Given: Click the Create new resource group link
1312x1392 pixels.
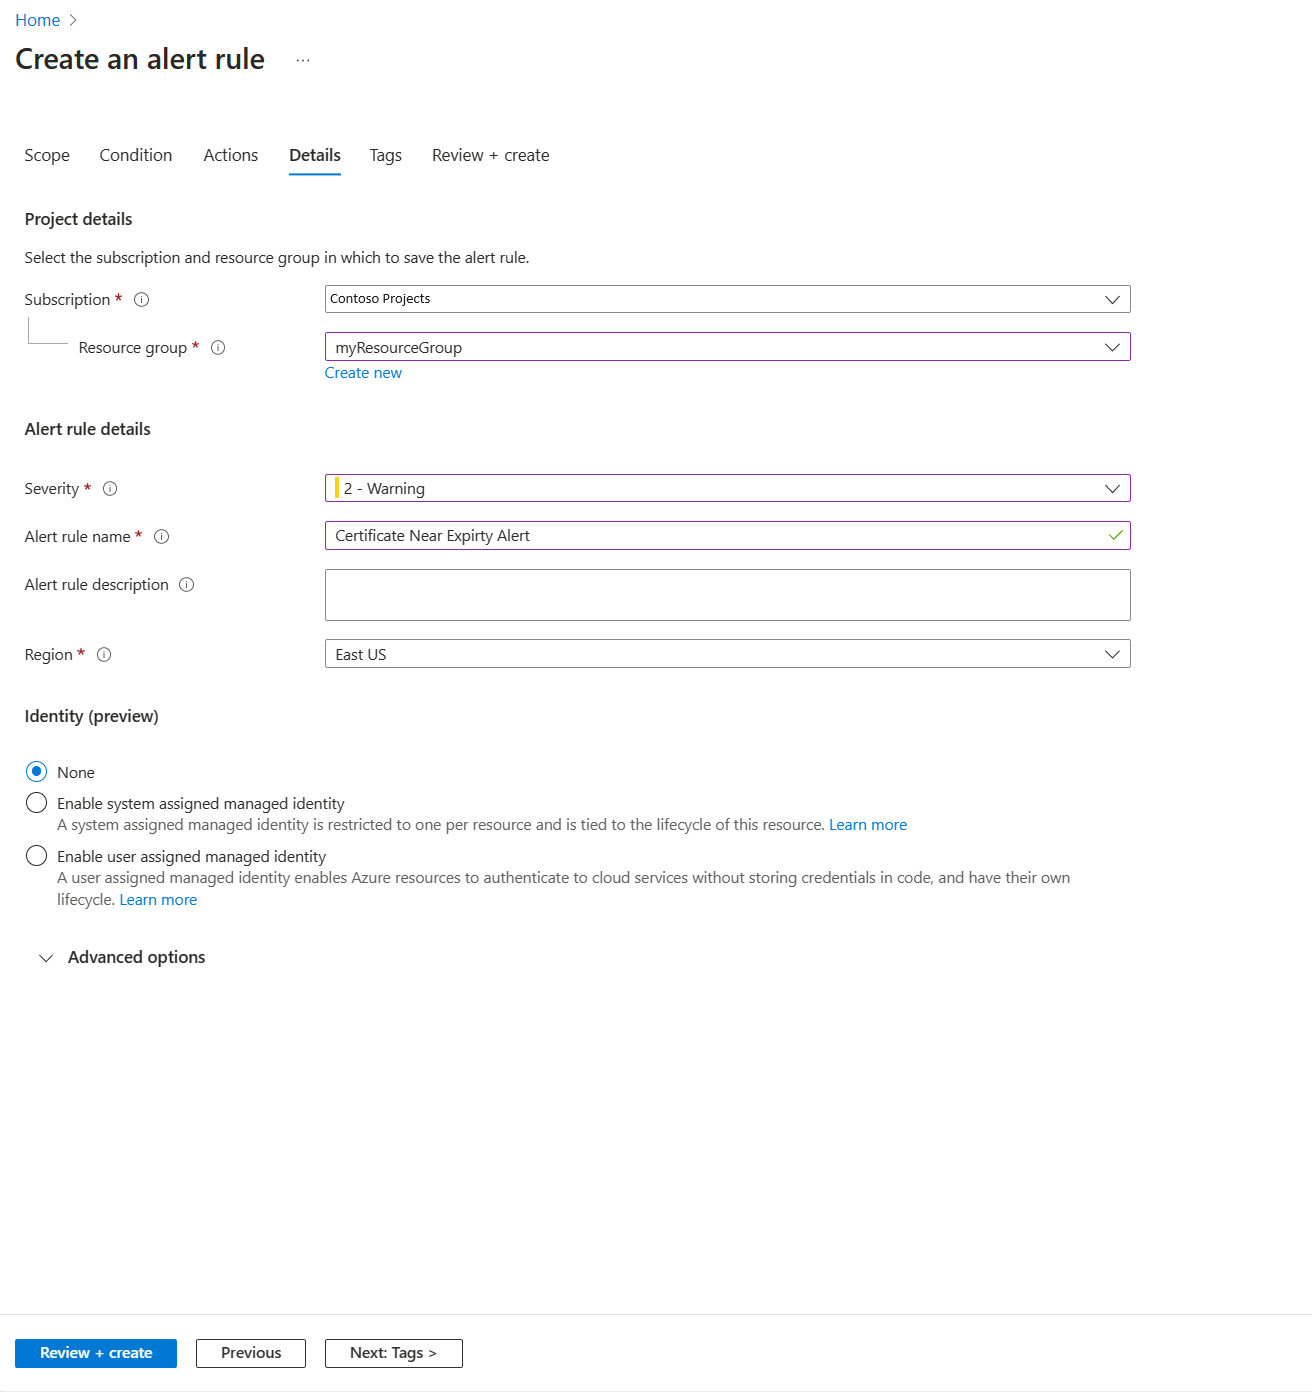Looking at the screenshot, I should [363, 372].
